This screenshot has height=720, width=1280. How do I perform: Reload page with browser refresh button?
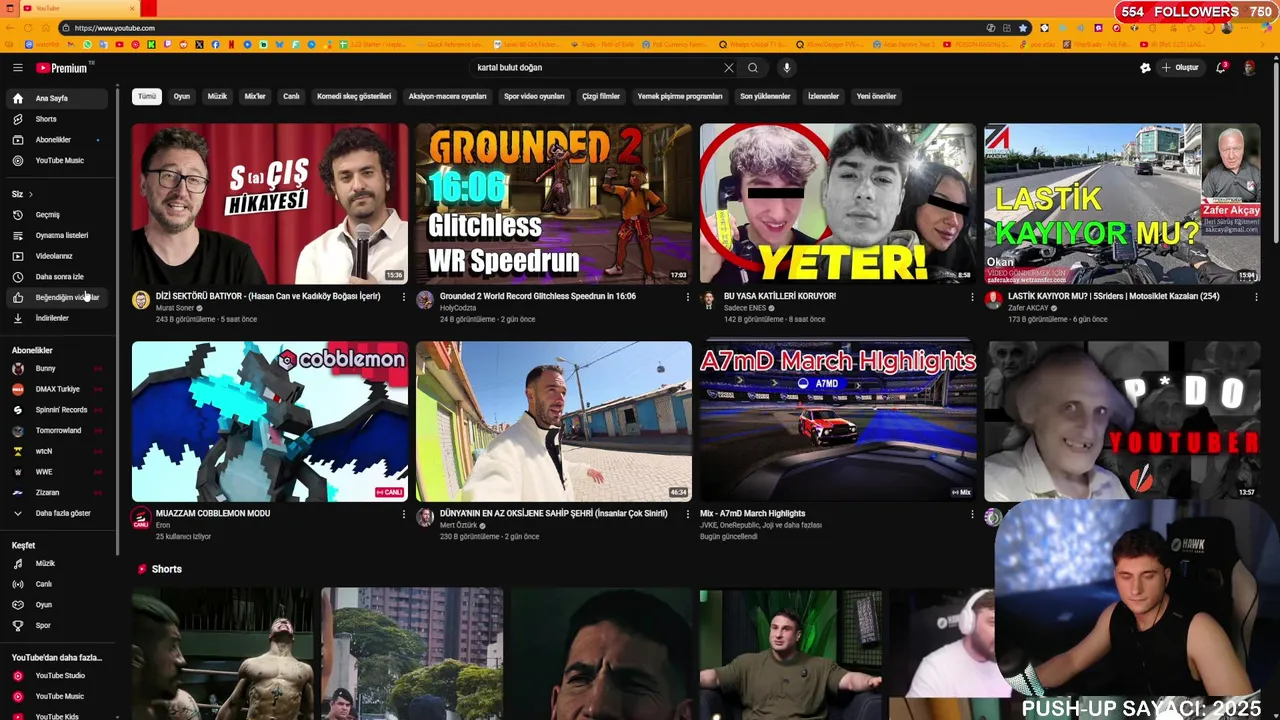click(46, 28)
